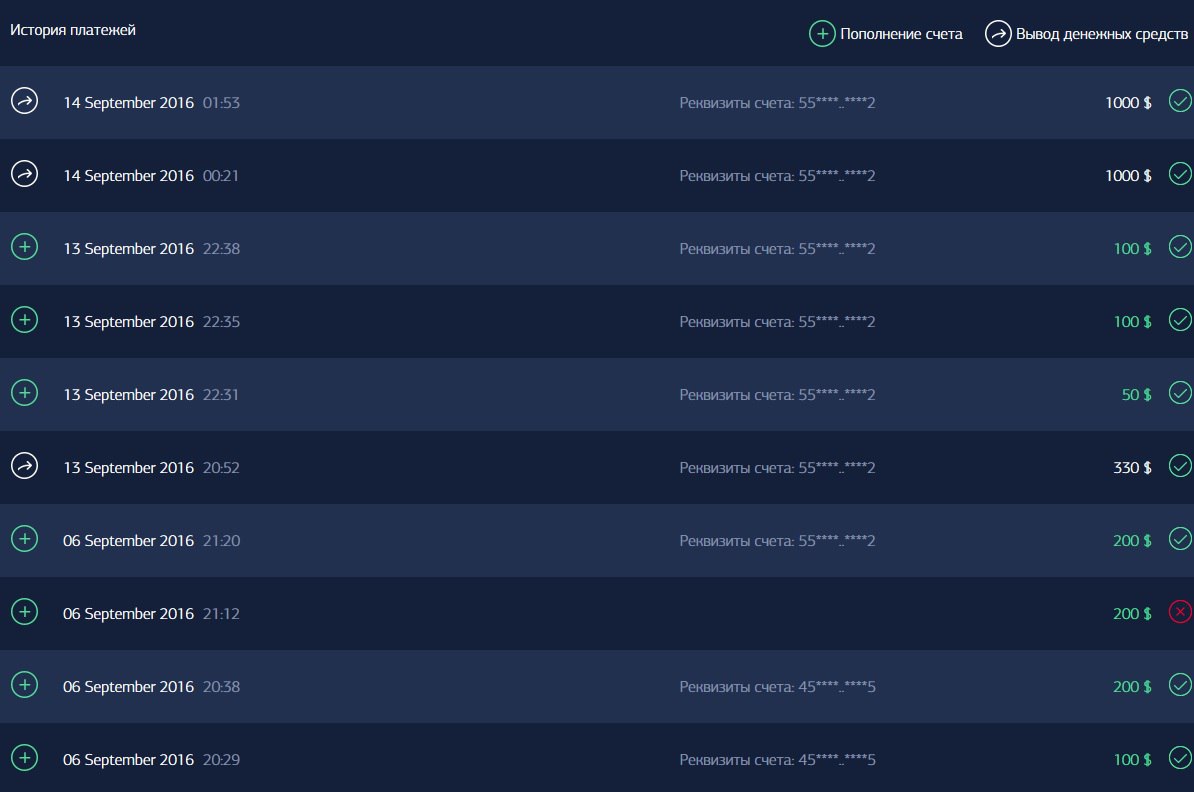1194x792 pixels.
Task: Click account details 55****..****2 at 22:38
Action: pyautogui.click(x=777, y=249)
